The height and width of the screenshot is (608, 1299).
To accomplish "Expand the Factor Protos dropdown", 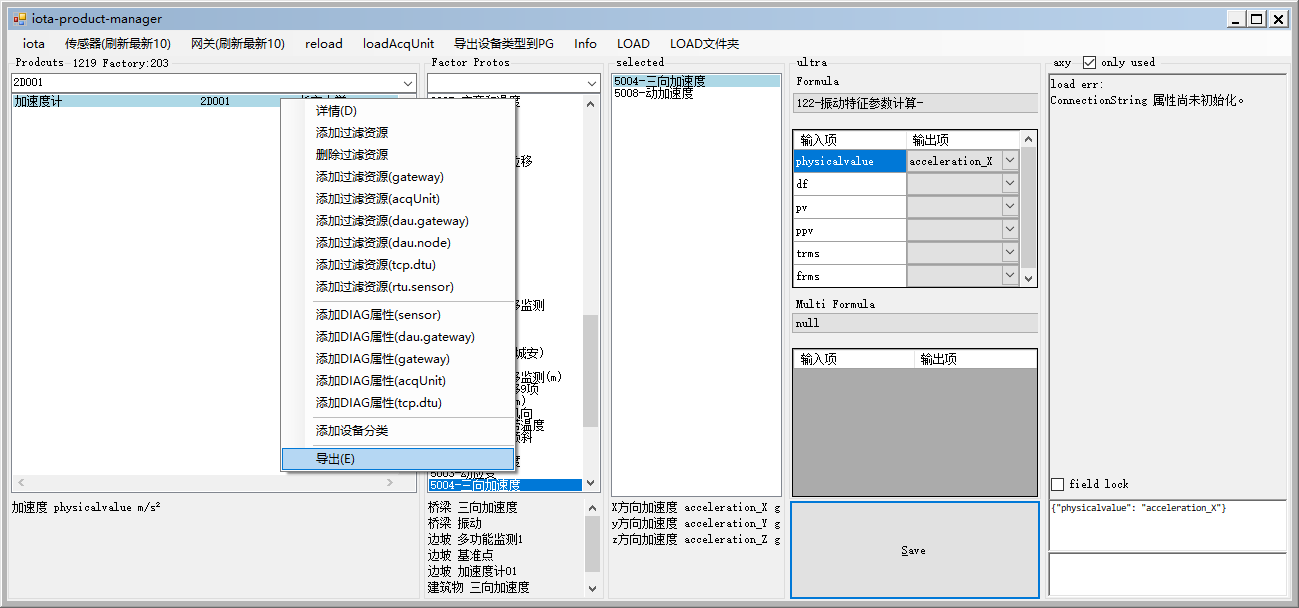I will [590, 82].
